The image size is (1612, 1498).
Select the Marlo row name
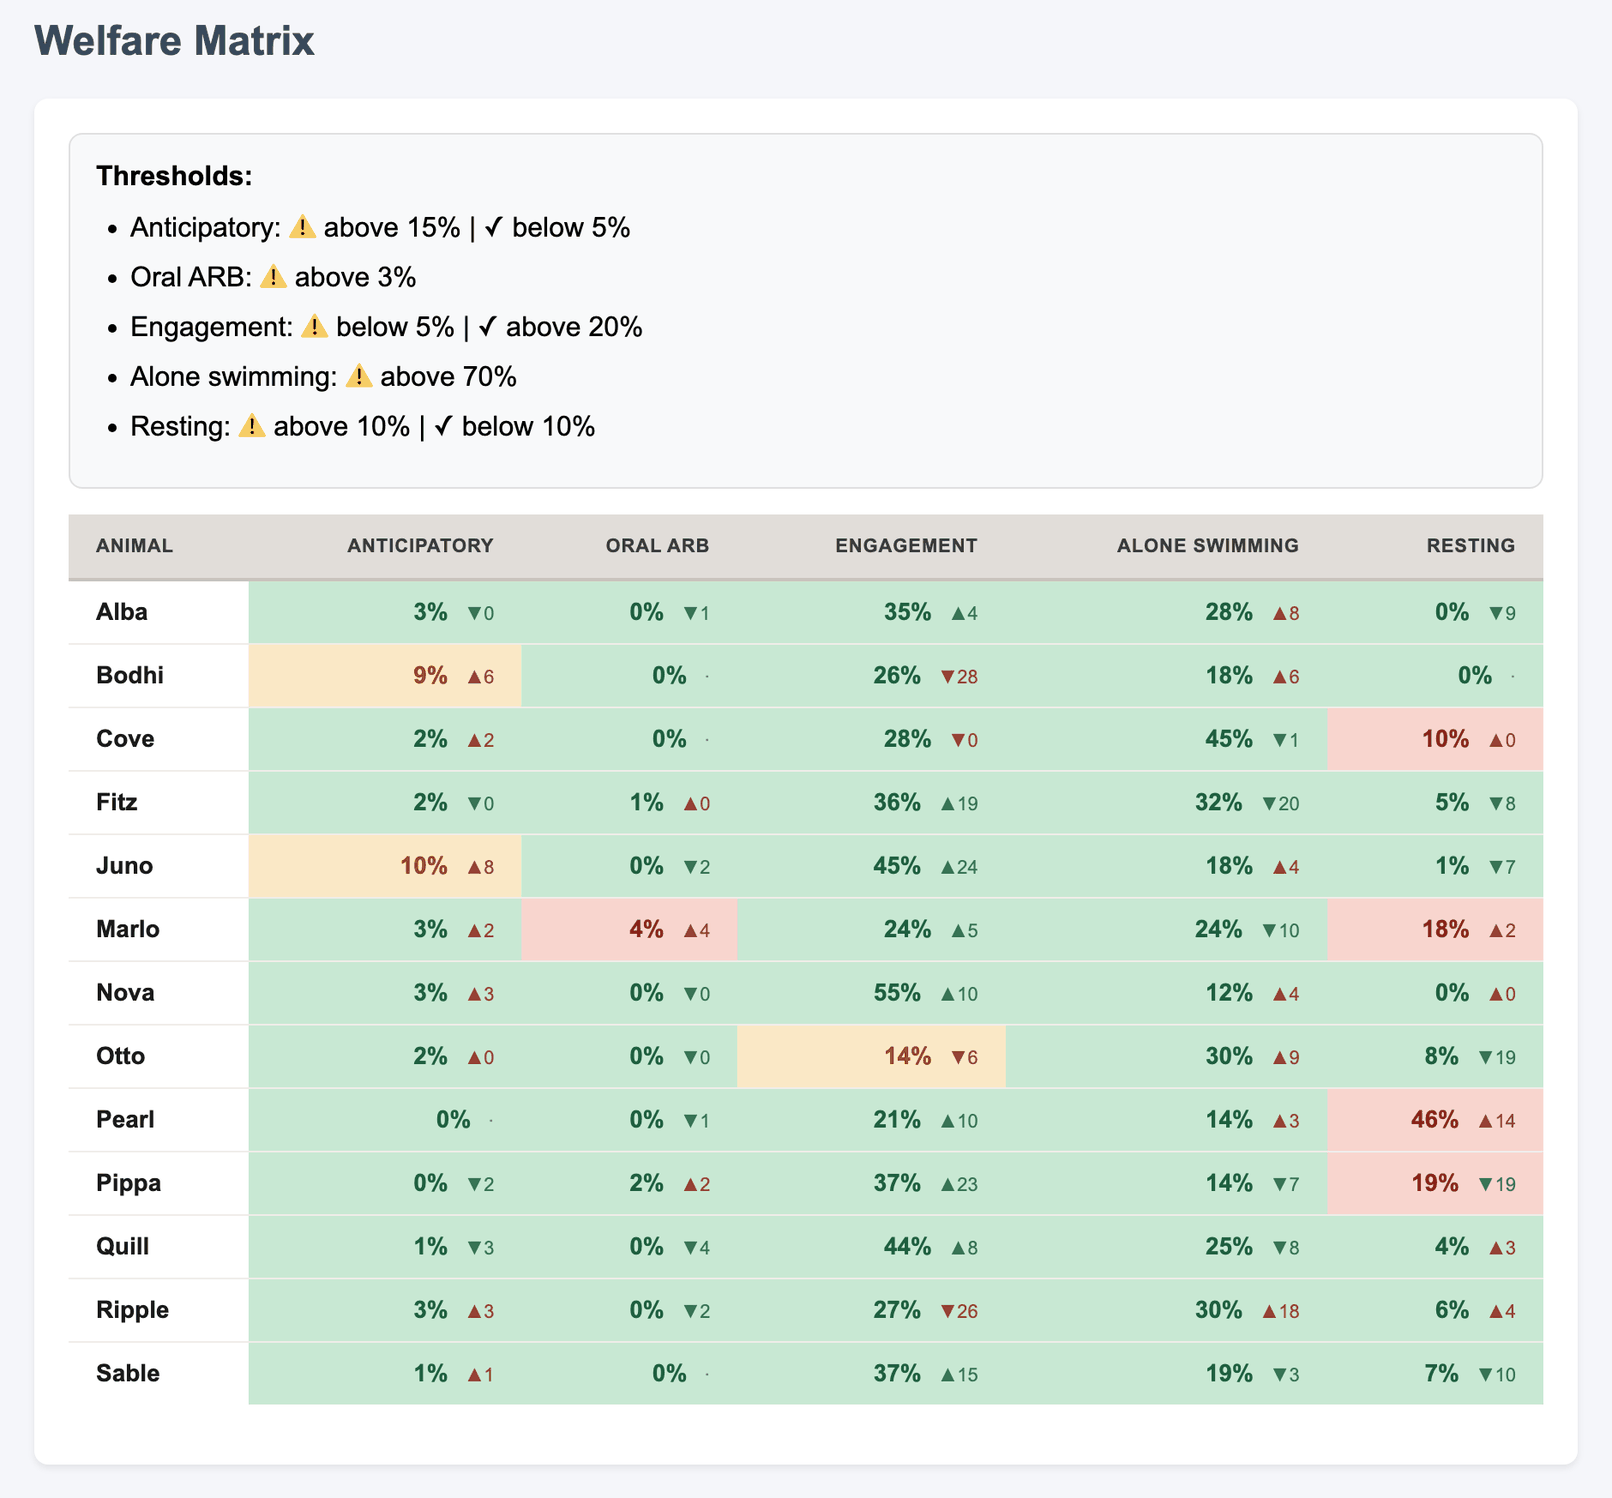[128, 929]
